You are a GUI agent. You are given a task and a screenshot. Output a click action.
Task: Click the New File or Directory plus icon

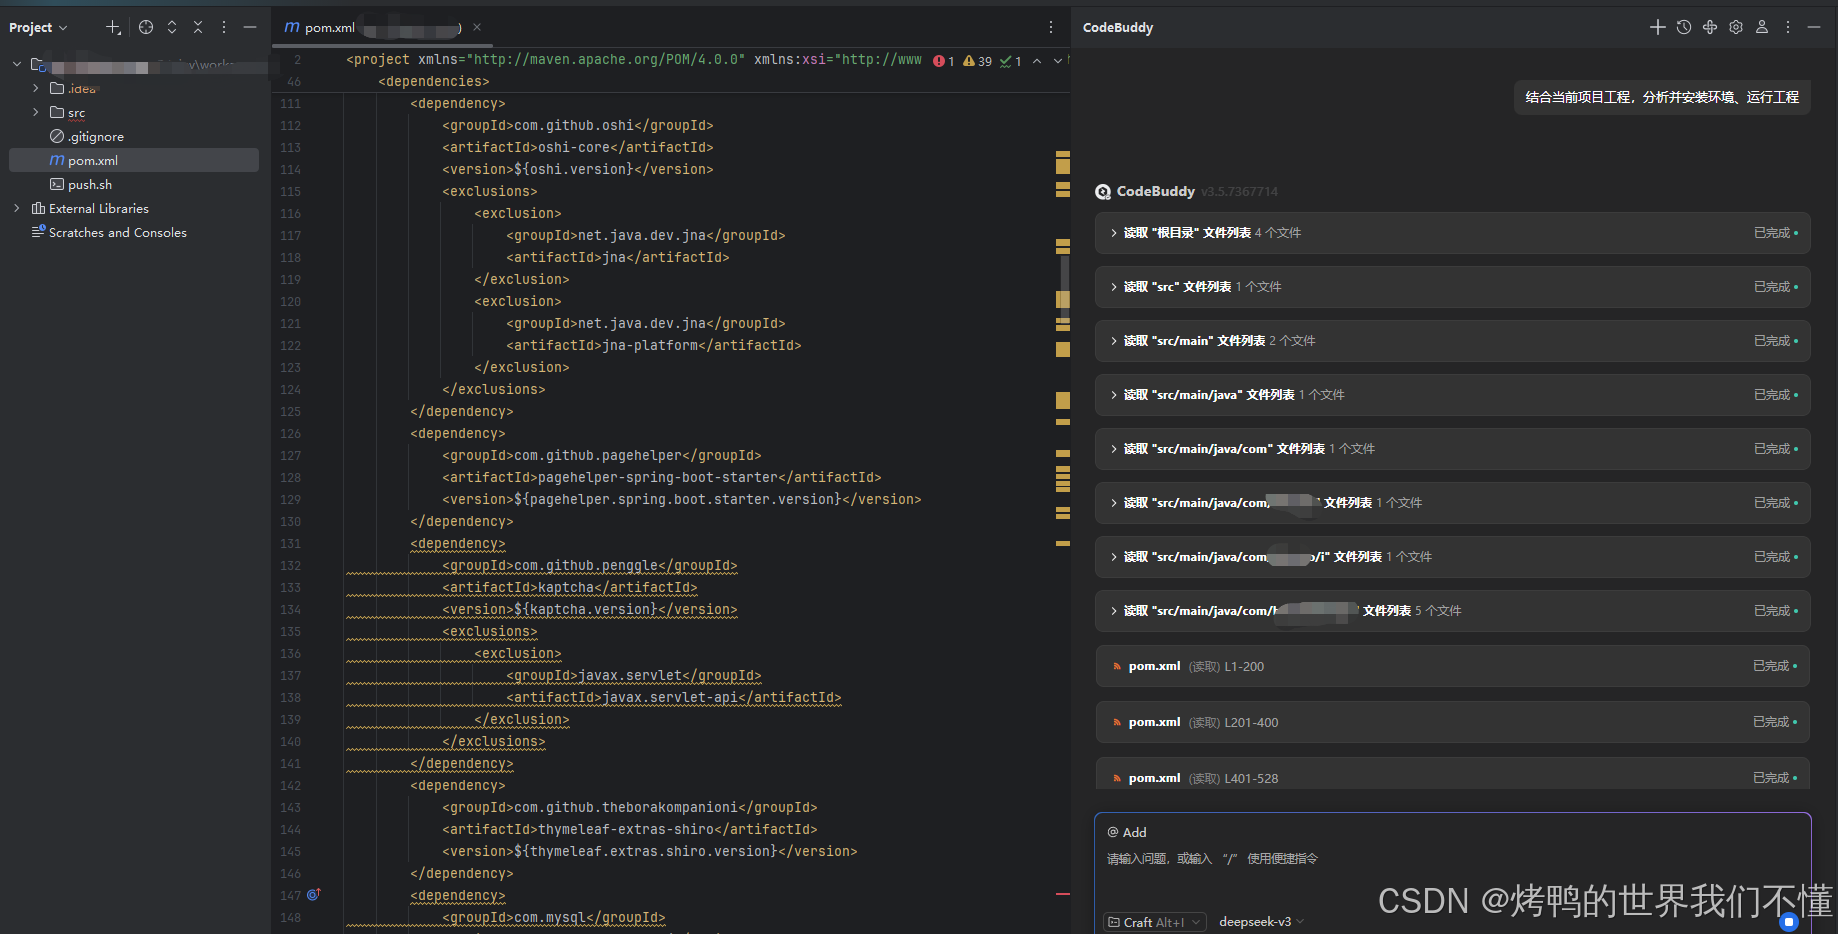pyautogui.click(x=113, y=28)
